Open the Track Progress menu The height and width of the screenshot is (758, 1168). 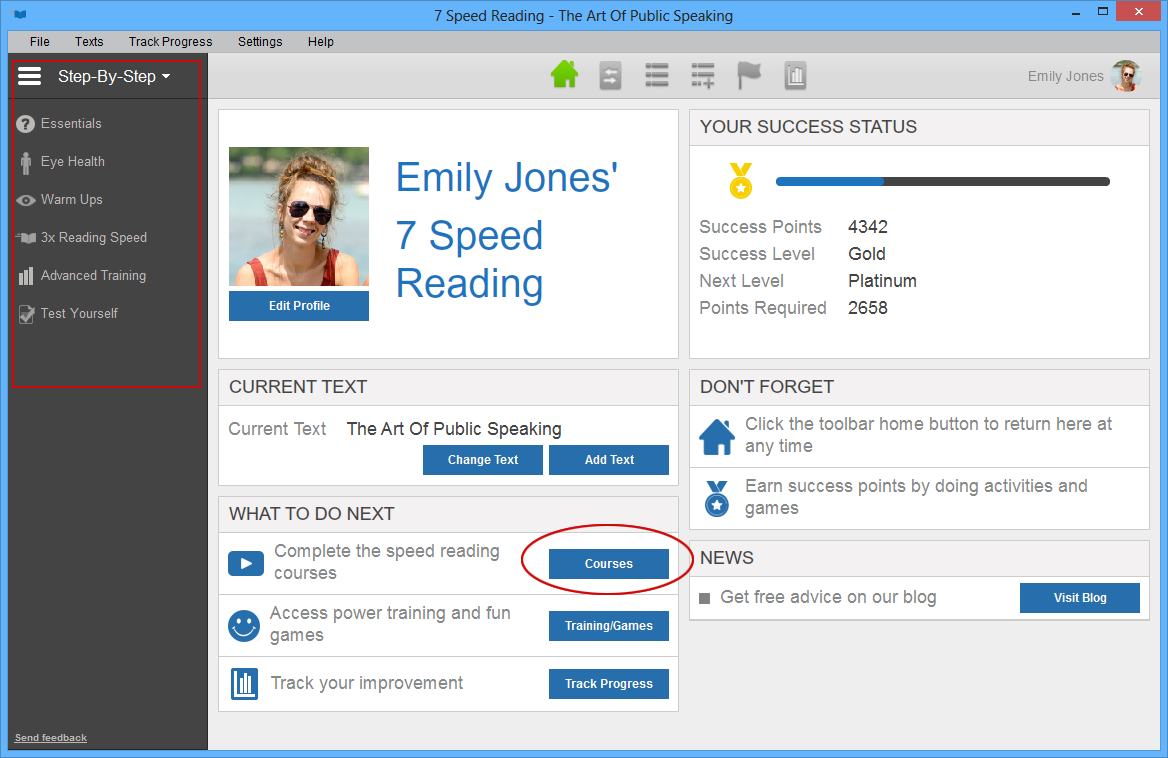(x=170, y=41)
